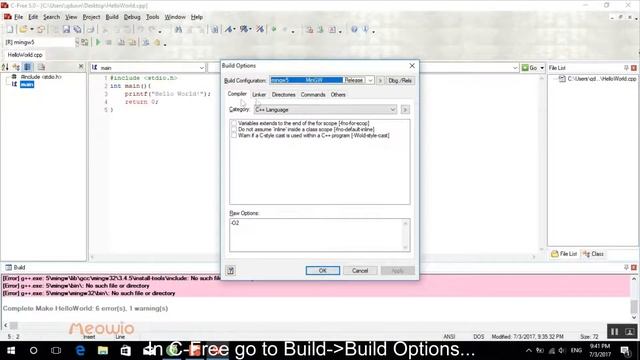
Task: Click the arrow button next to Category dropdown
Action: click(405, 109)
